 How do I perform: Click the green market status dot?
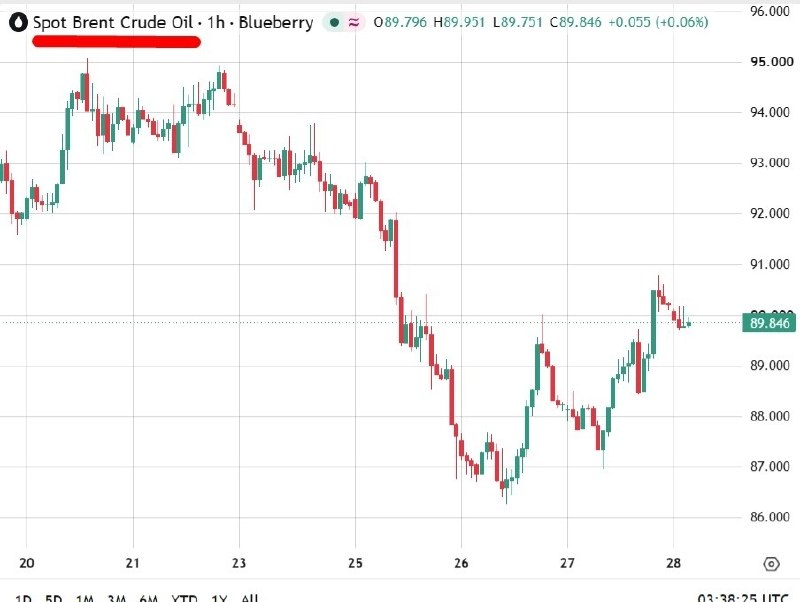(x=335, y=22)
